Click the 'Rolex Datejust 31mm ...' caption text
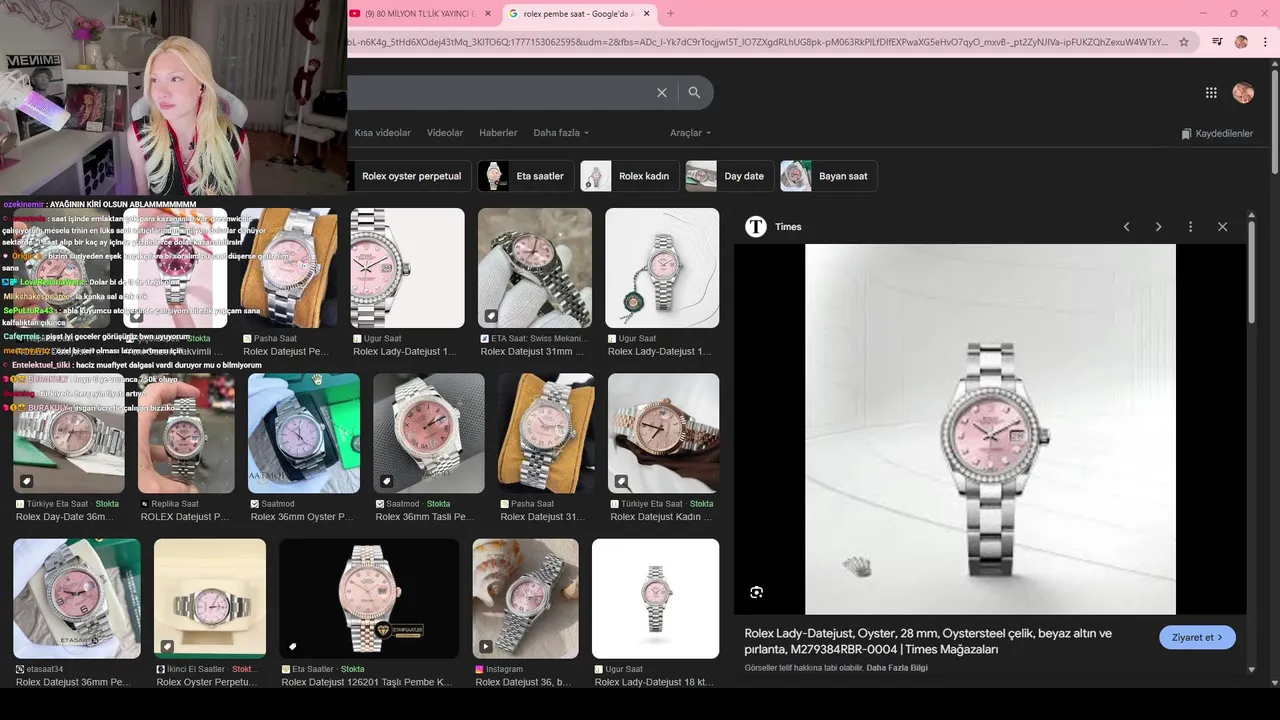 pyautogui.click(x=532, y=352)
